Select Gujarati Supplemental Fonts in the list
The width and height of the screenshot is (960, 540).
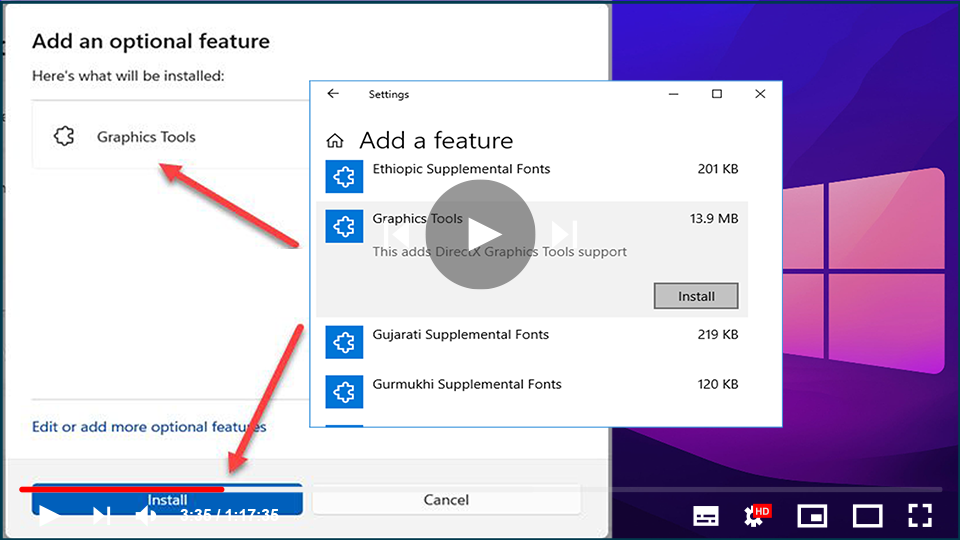(461, 335)
